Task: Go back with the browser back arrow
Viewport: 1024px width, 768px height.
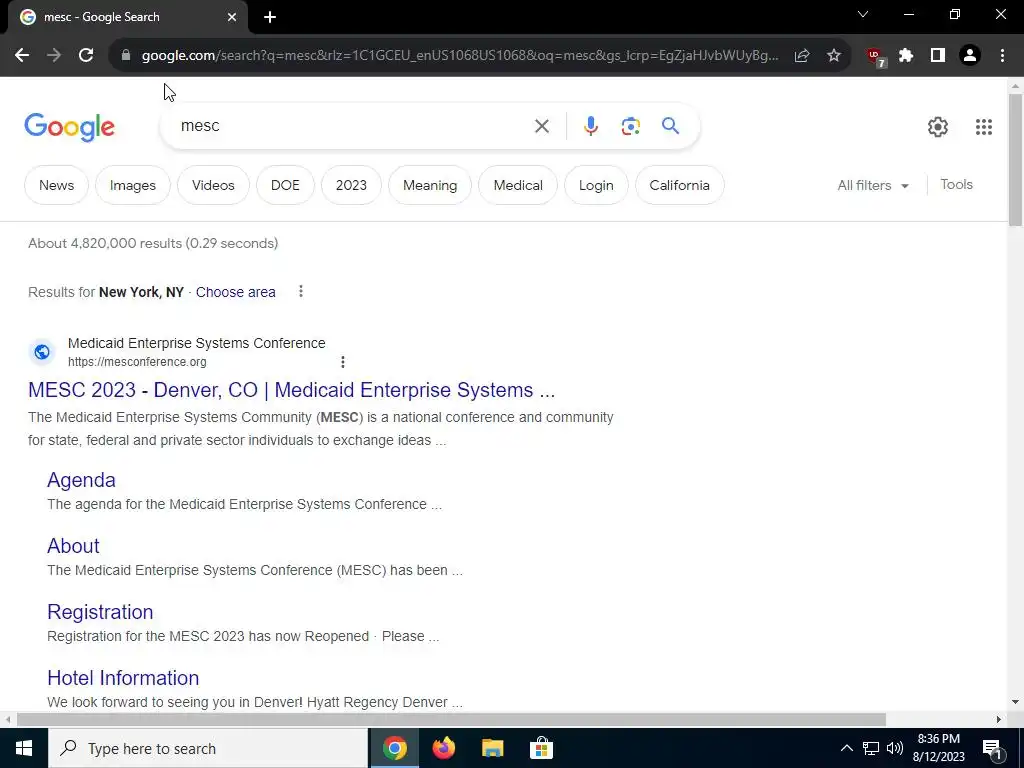Action: [22, 56]
